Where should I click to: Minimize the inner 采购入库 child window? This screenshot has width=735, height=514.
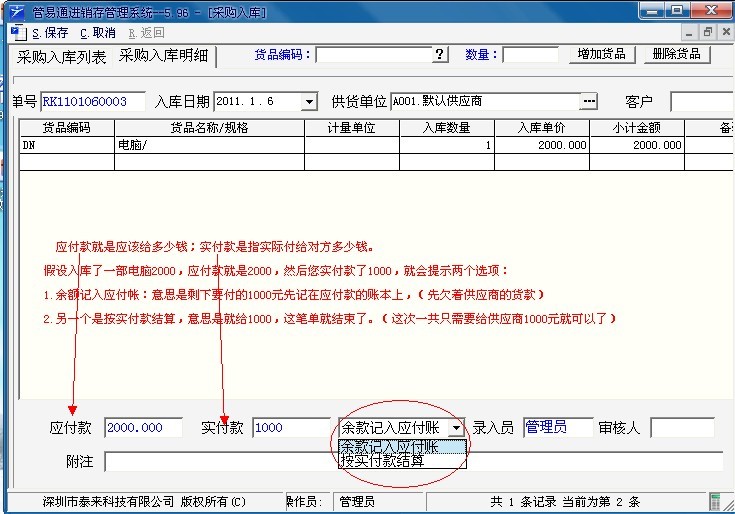point(689,32)
